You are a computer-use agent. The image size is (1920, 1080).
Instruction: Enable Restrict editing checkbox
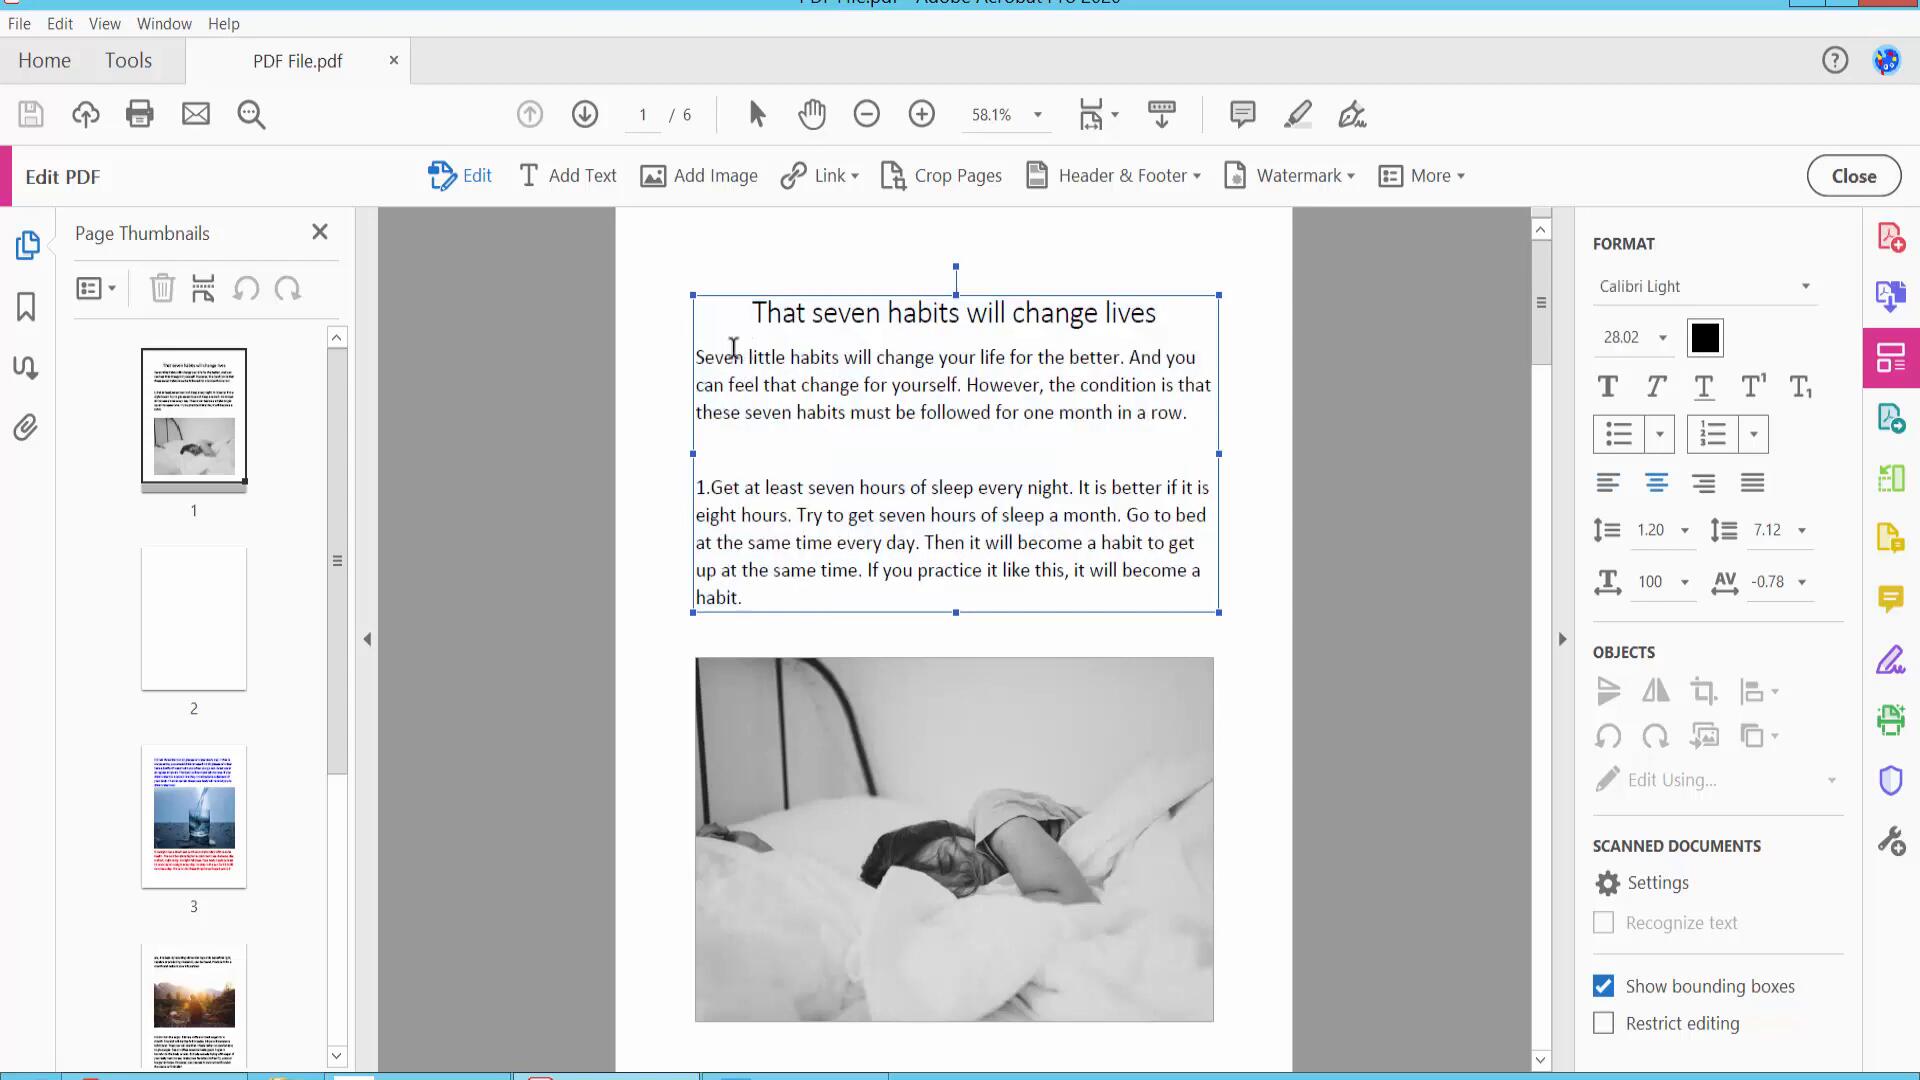[x=1603, y=1023]
